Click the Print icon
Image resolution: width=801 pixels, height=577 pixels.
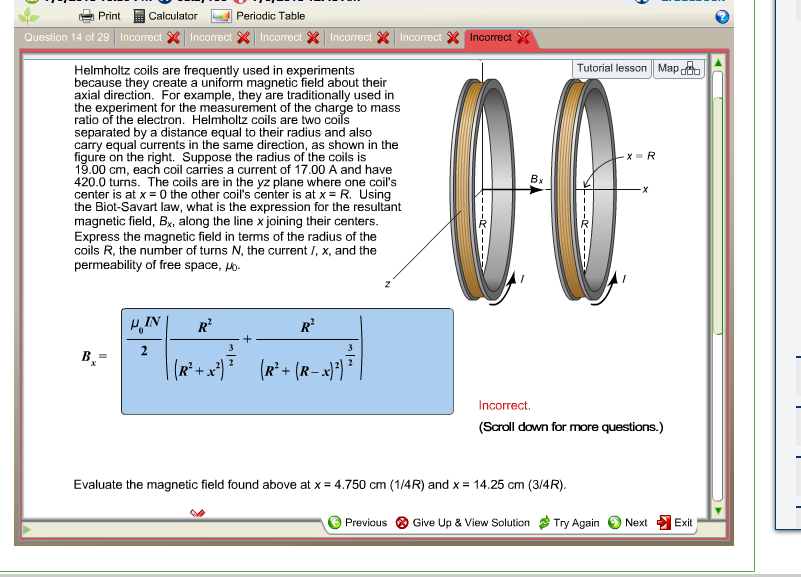(x=87, y=16)
